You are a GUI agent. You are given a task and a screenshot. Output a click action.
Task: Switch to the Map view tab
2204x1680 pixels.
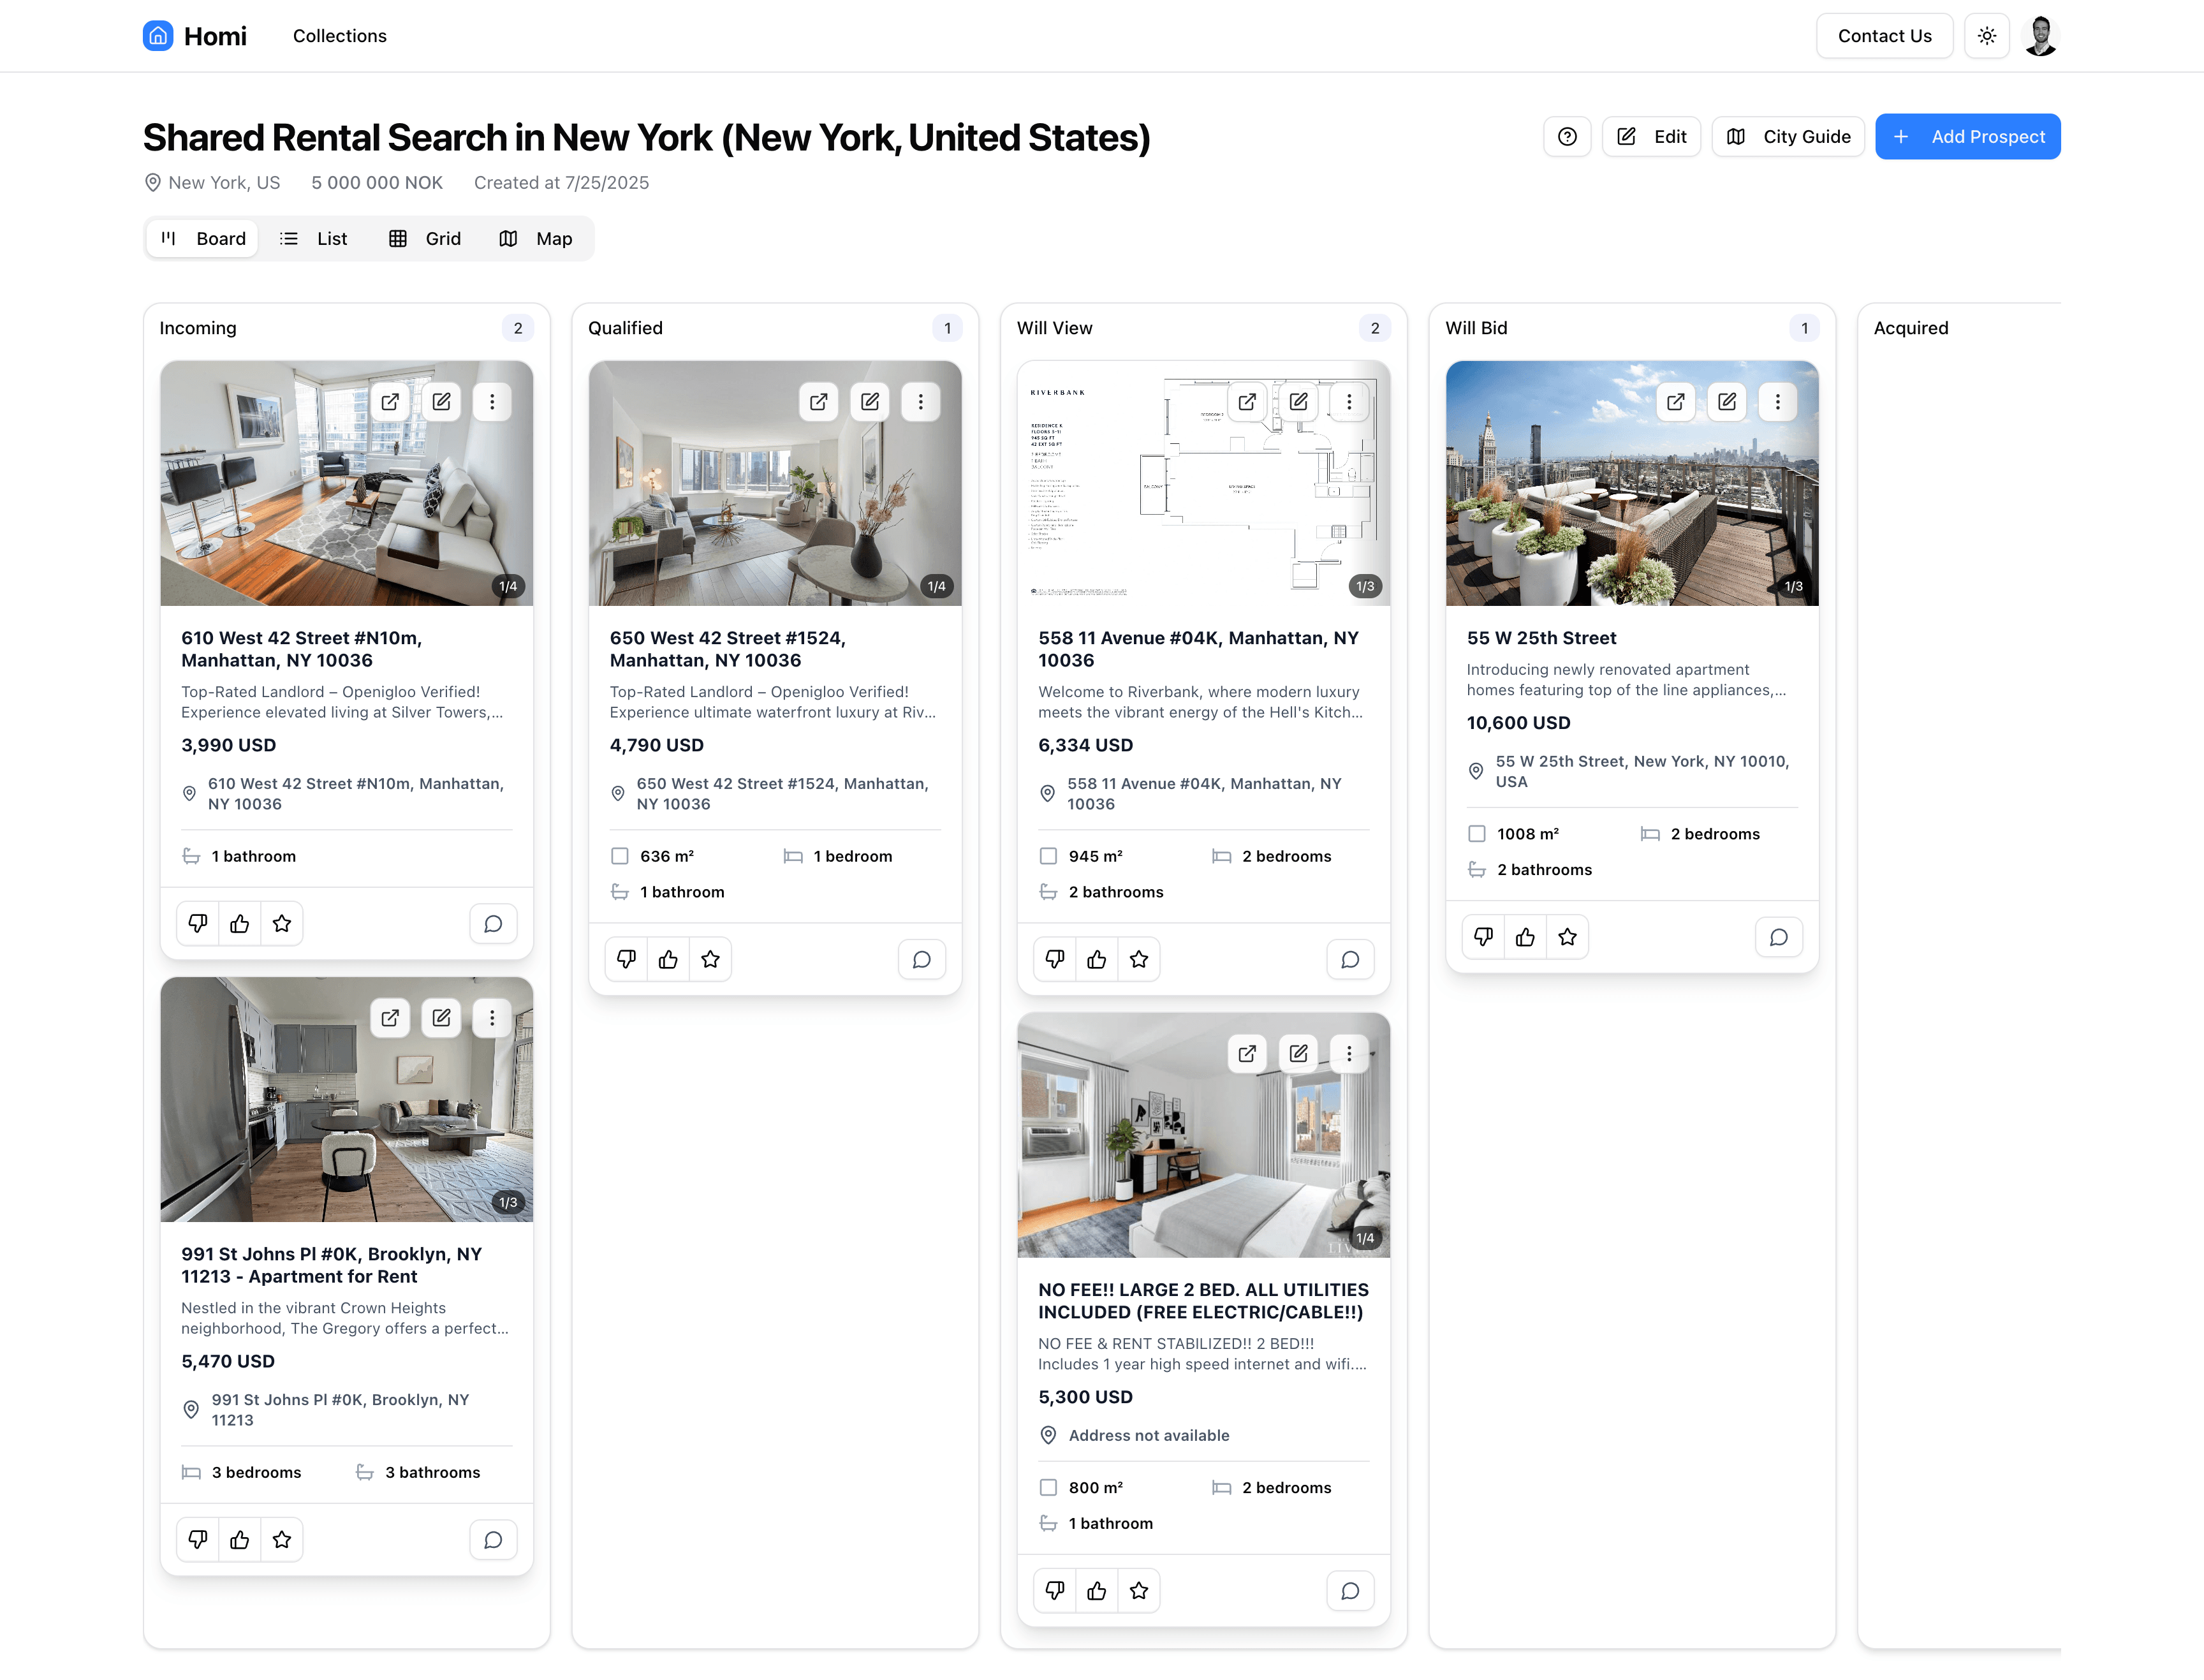[x=537, y=238]
